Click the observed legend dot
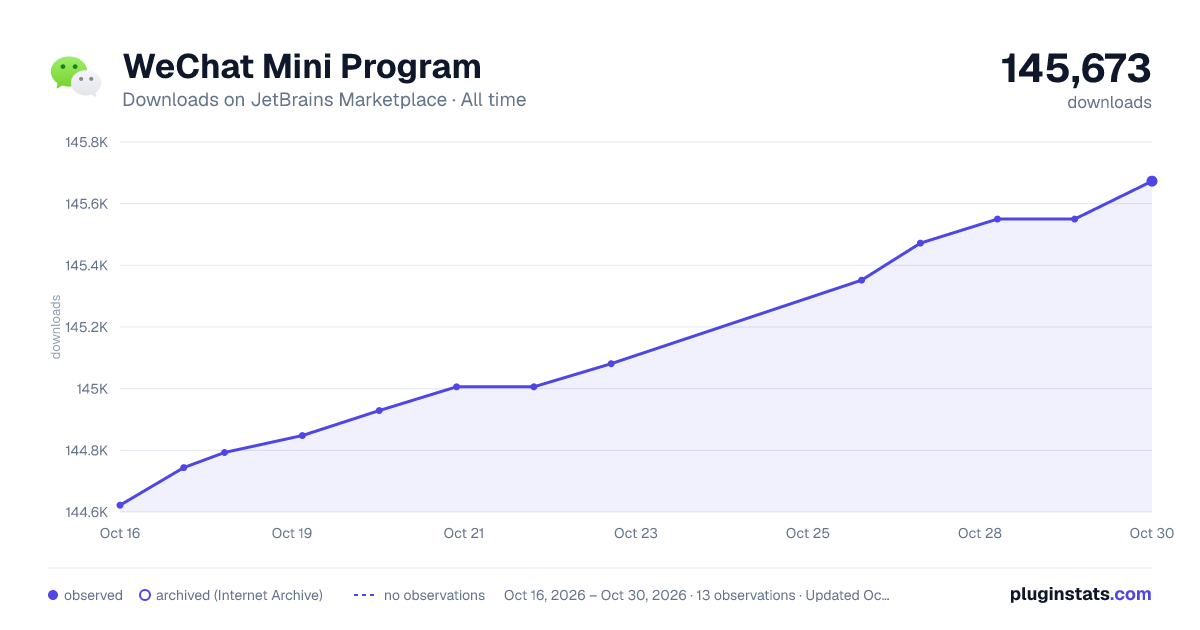This screenshot has height=630, width=1200. pos(53,595)
